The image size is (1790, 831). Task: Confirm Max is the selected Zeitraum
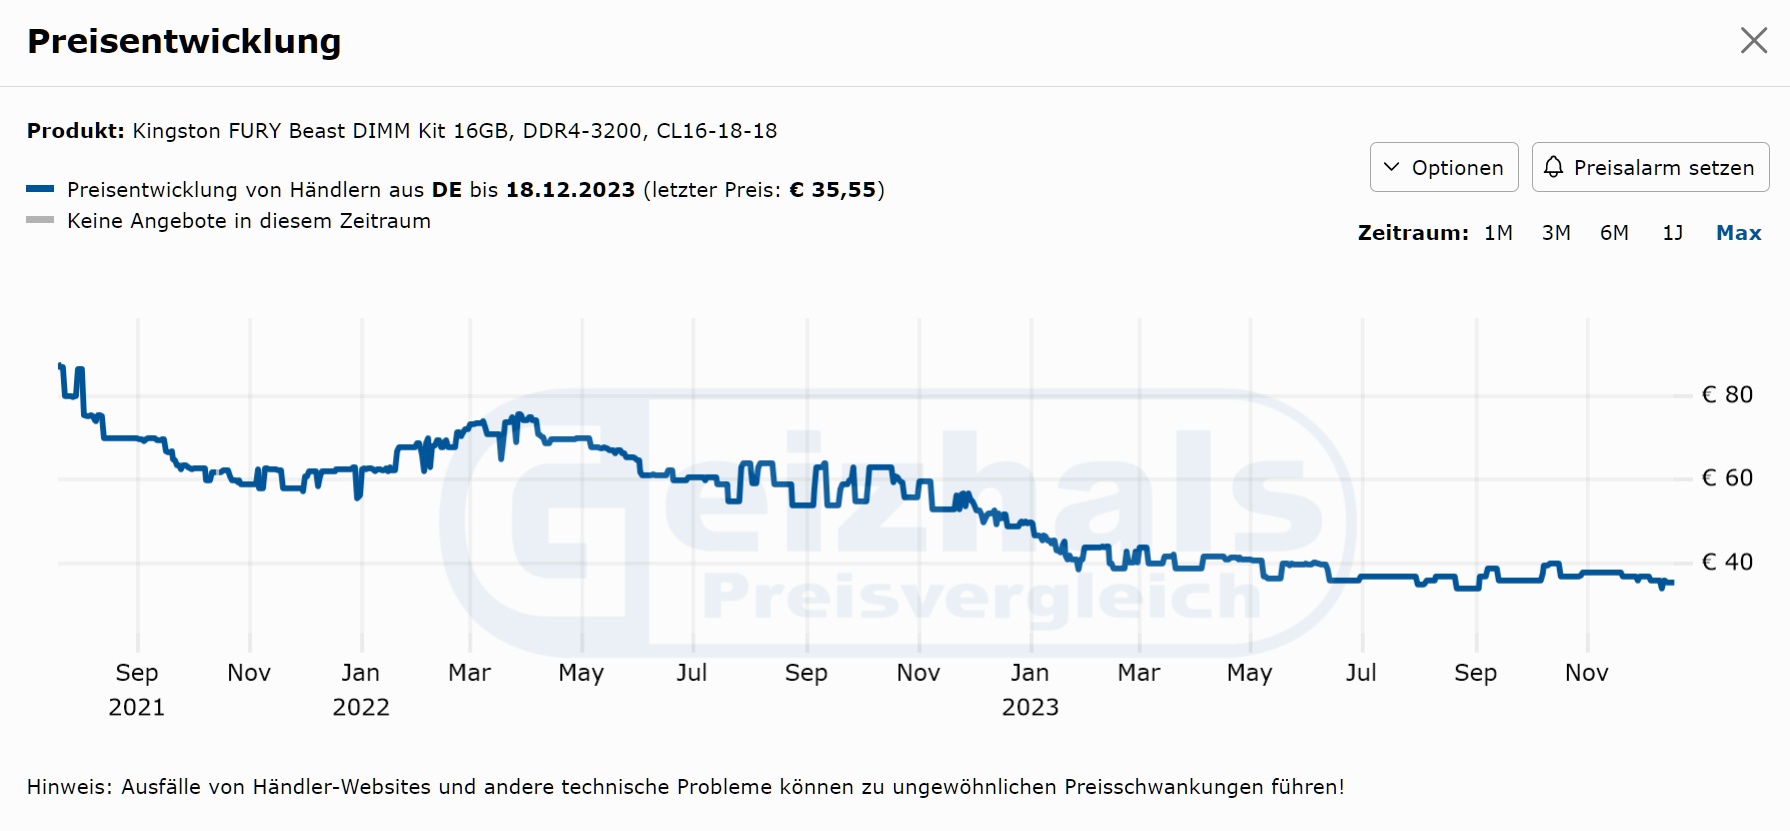tap(1738, 232)
